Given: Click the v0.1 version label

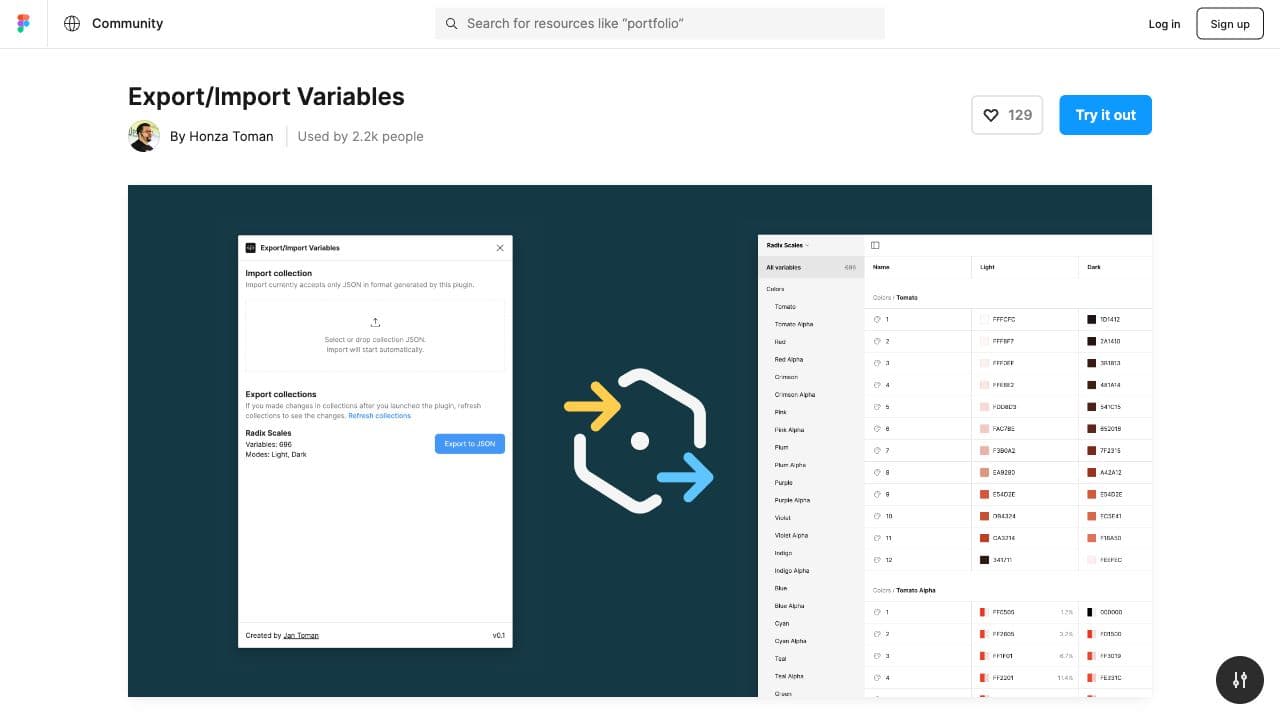Looking at the screenshot, I should point(498,635).
